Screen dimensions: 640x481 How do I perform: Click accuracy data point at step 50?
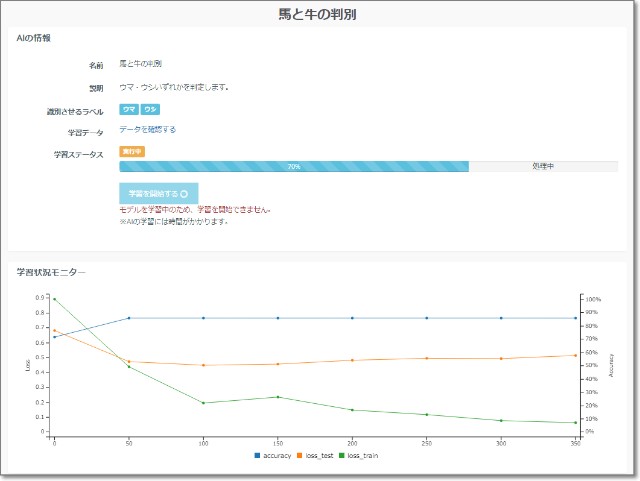click(x=129, y=318)
